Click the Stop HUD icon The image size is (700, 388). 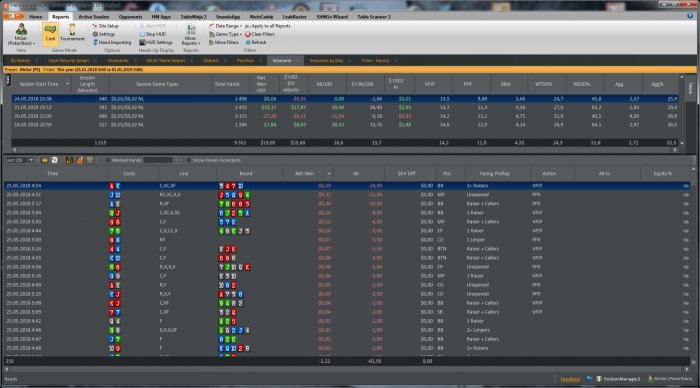(x=142, y=34)
